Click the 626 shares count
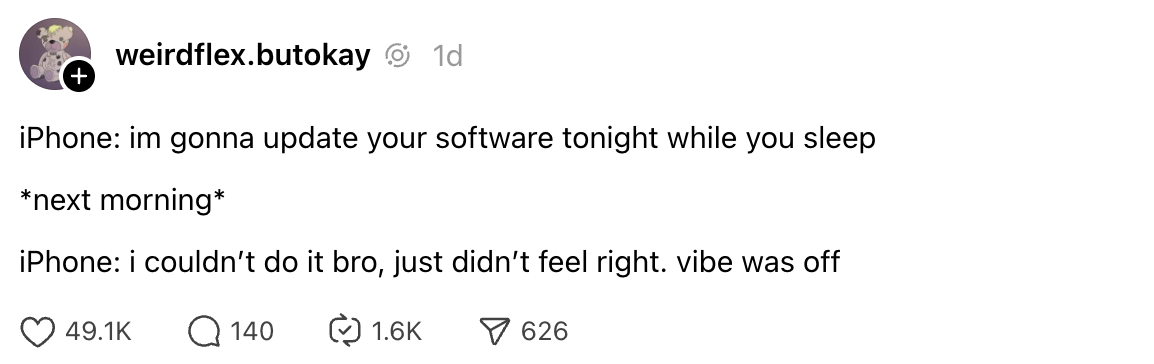The height and width of the screenshot is (364, 1154). click(x=545, y=331)
